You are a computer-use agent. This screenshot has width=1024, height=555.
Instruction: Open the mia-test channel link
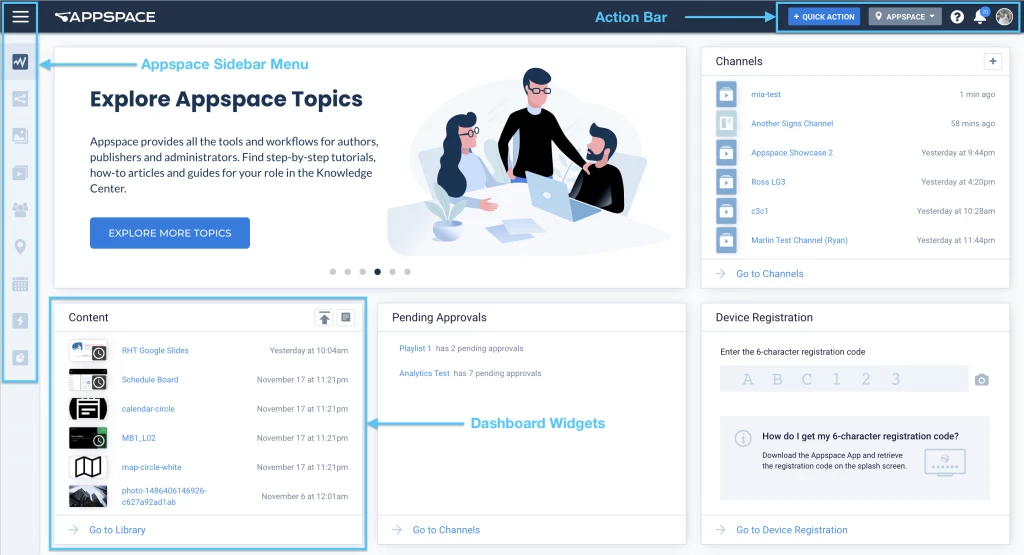coord(765,95)
